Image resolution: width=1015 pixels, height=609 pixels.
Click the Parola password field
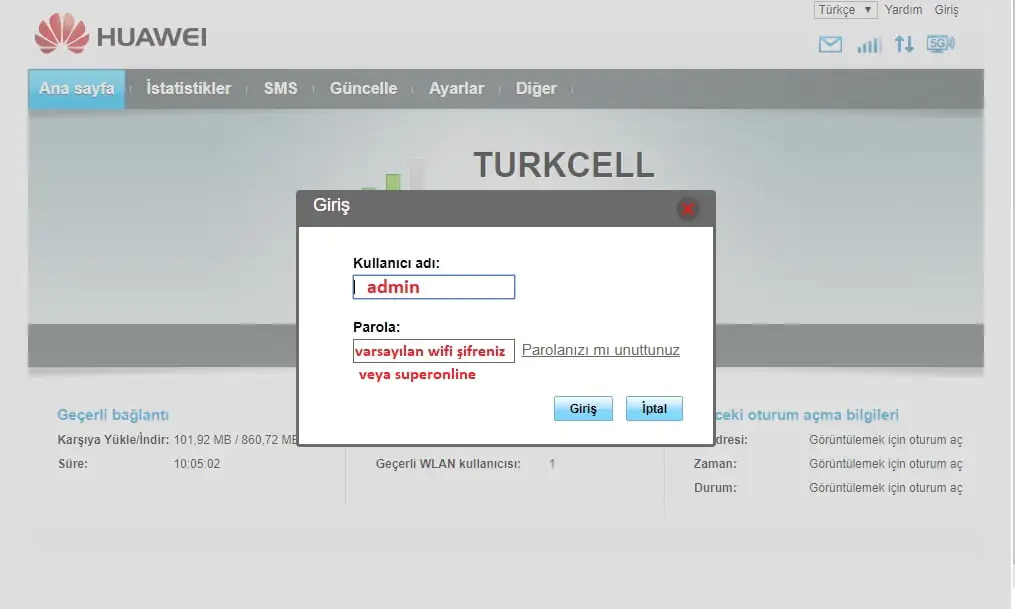433,350
